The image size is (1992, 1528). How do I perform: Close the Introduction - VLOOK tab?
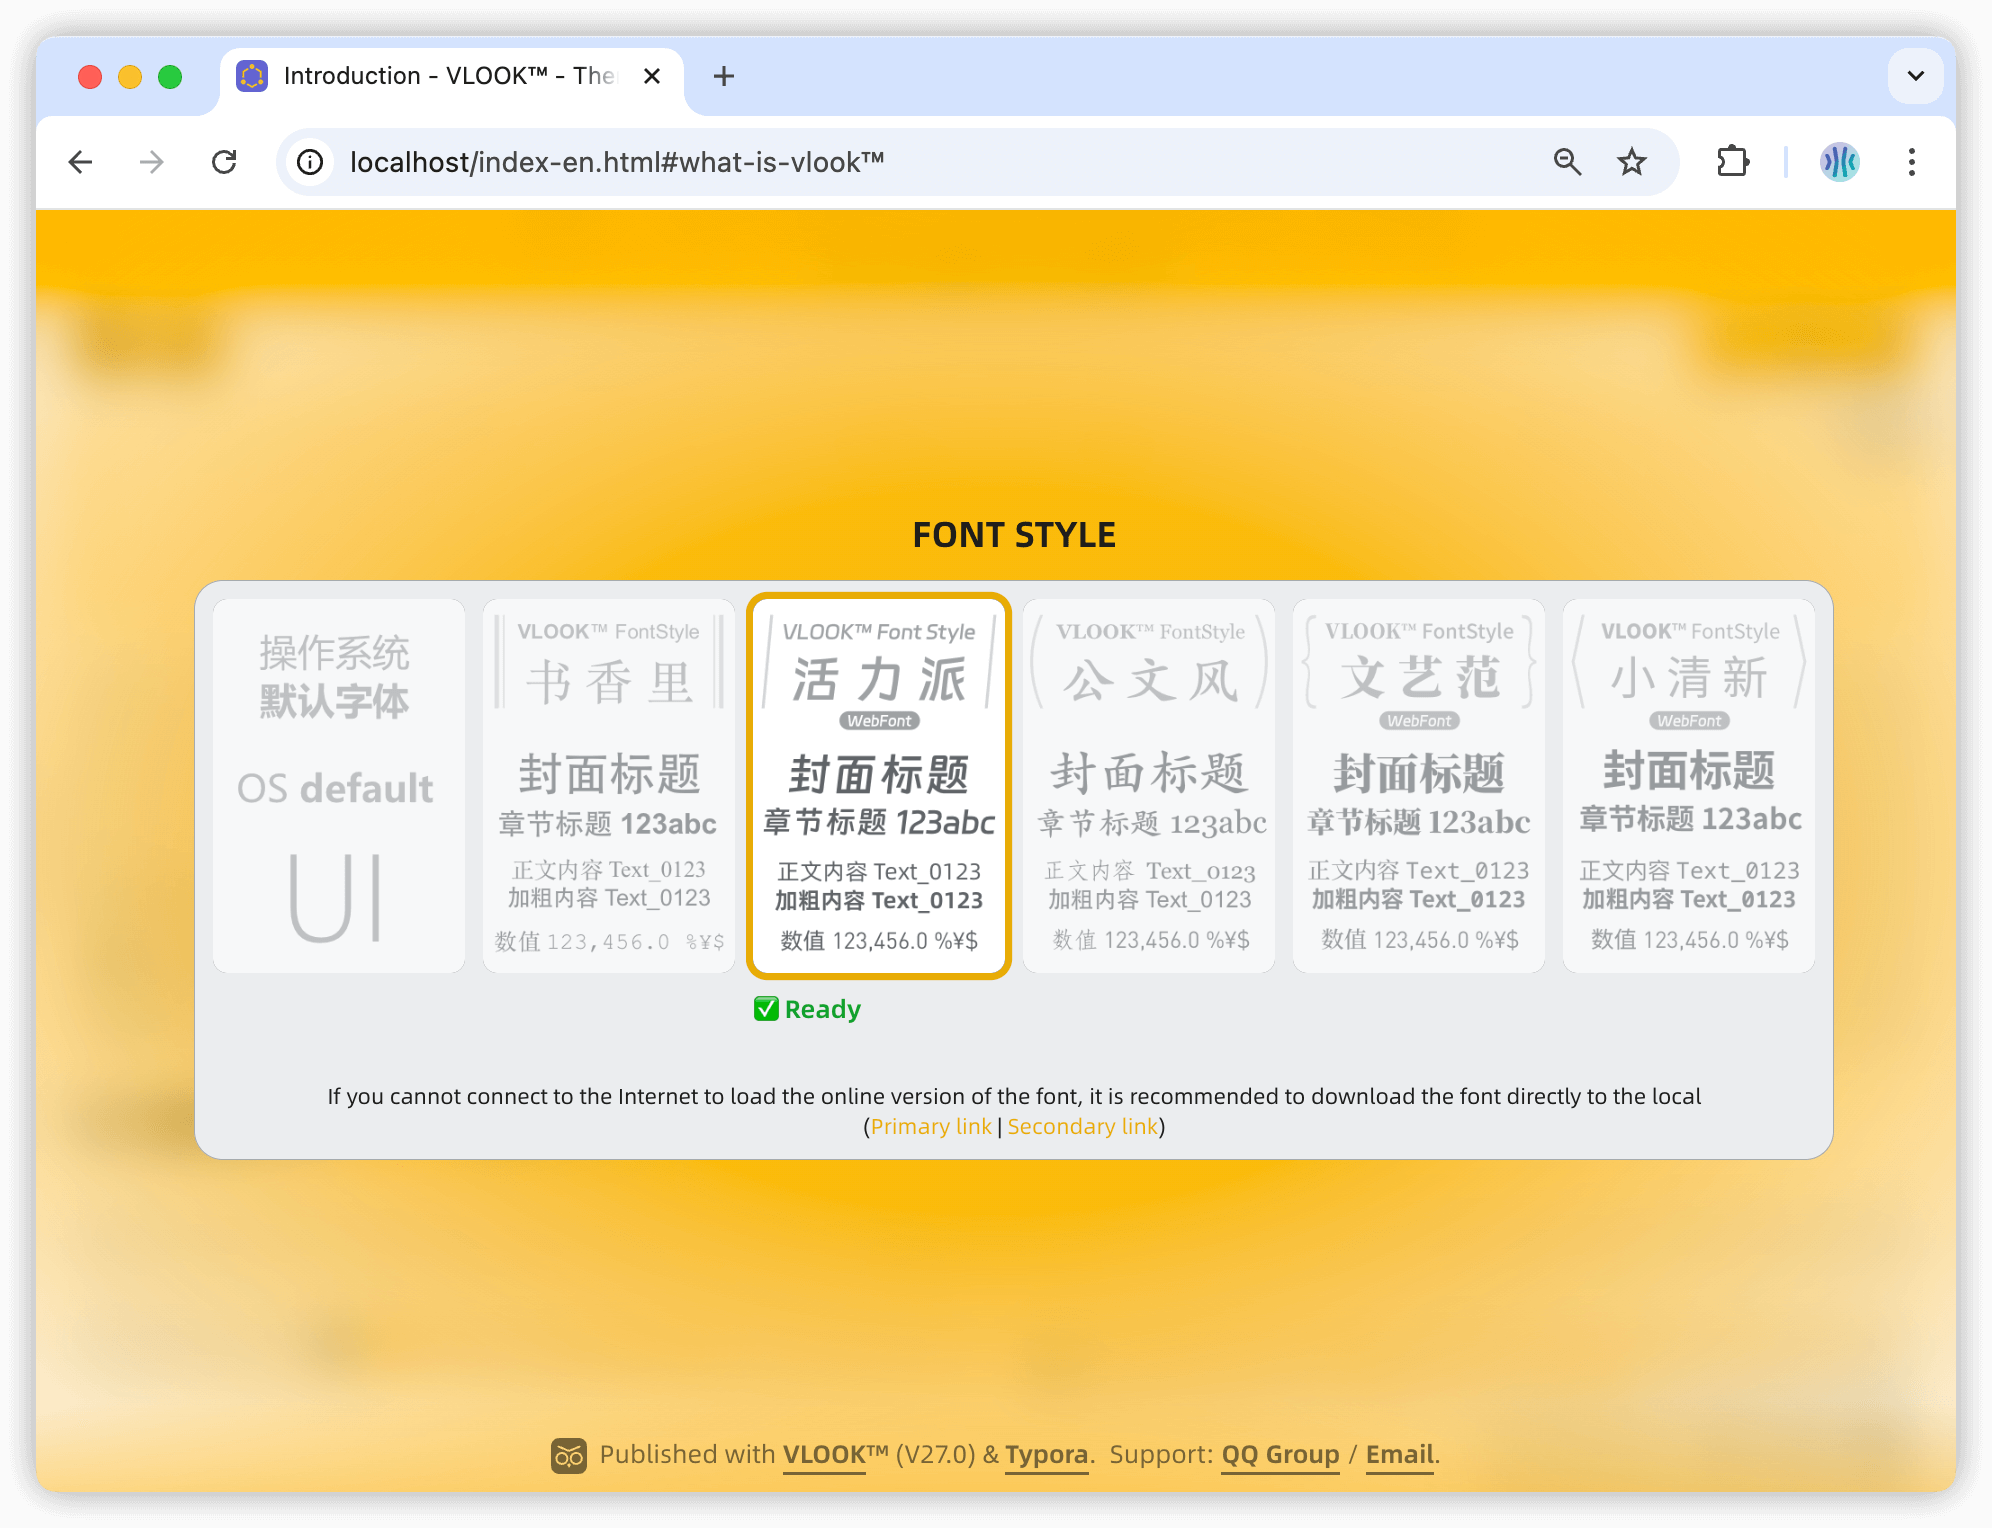[x=652, y=76]
